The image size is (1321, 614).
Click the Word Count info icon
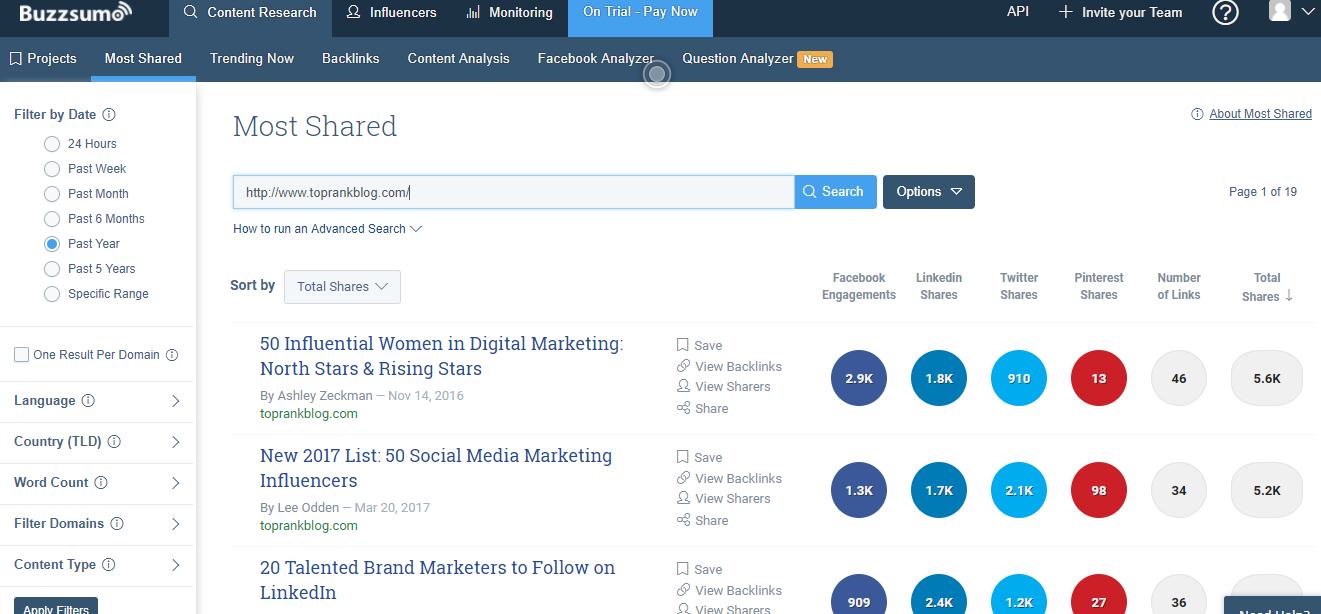[x=102, y=483]
